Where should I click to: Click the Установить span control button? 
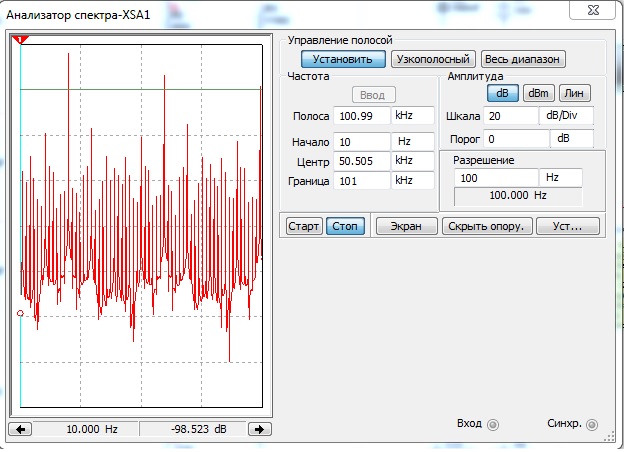pos(343,59)
